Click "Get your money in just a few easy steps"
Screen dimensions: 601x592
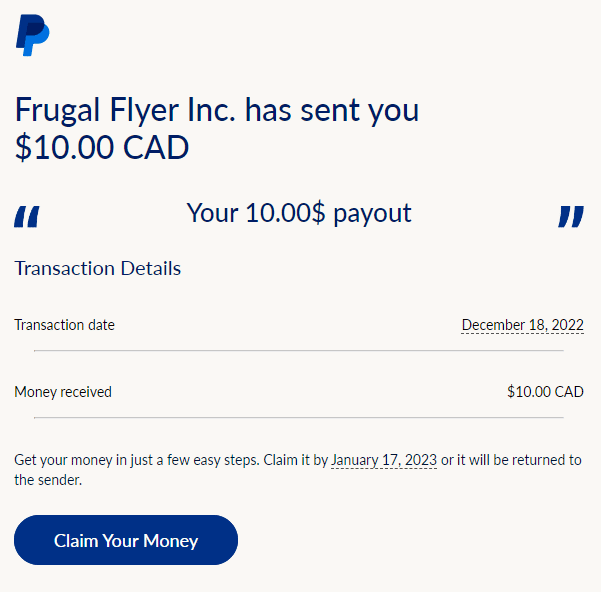(x=137, y=460)
